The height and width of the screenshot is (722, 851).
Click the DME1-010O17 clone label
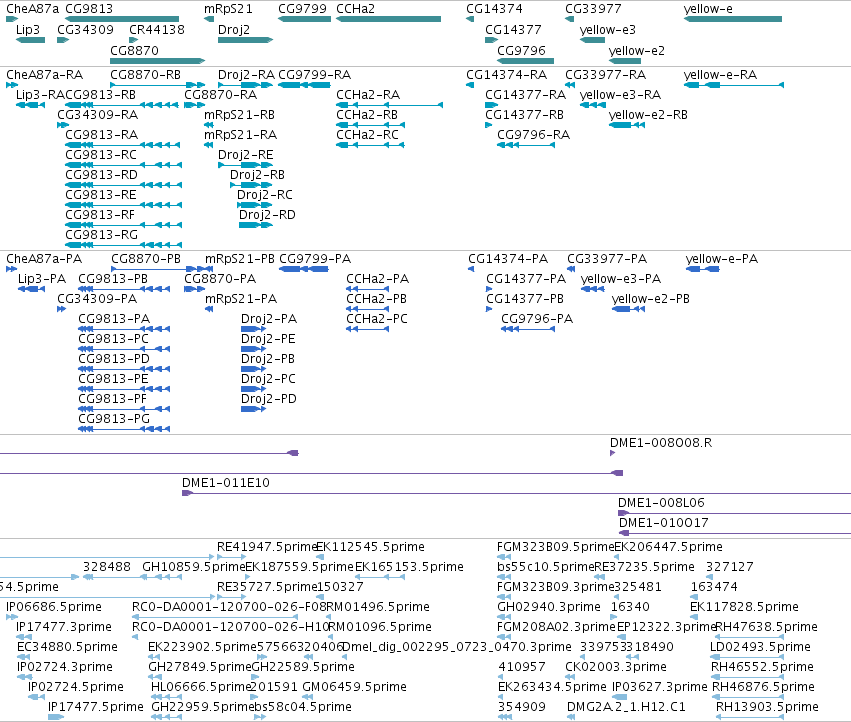[x=663, y=523]
